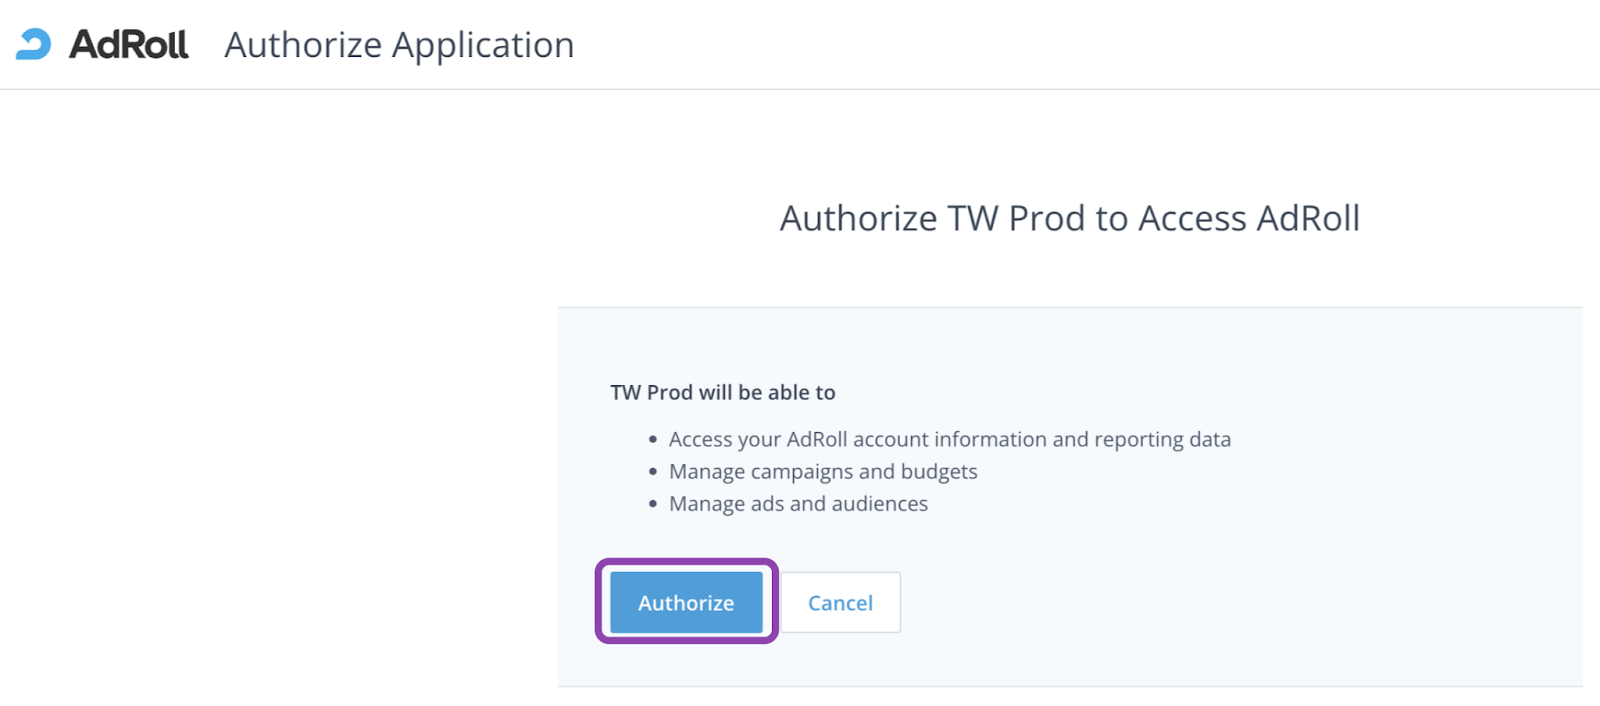This screenshot has width=1600, height=706.
Task: Click the Access your AdRoll account information line
Action: 950,439
